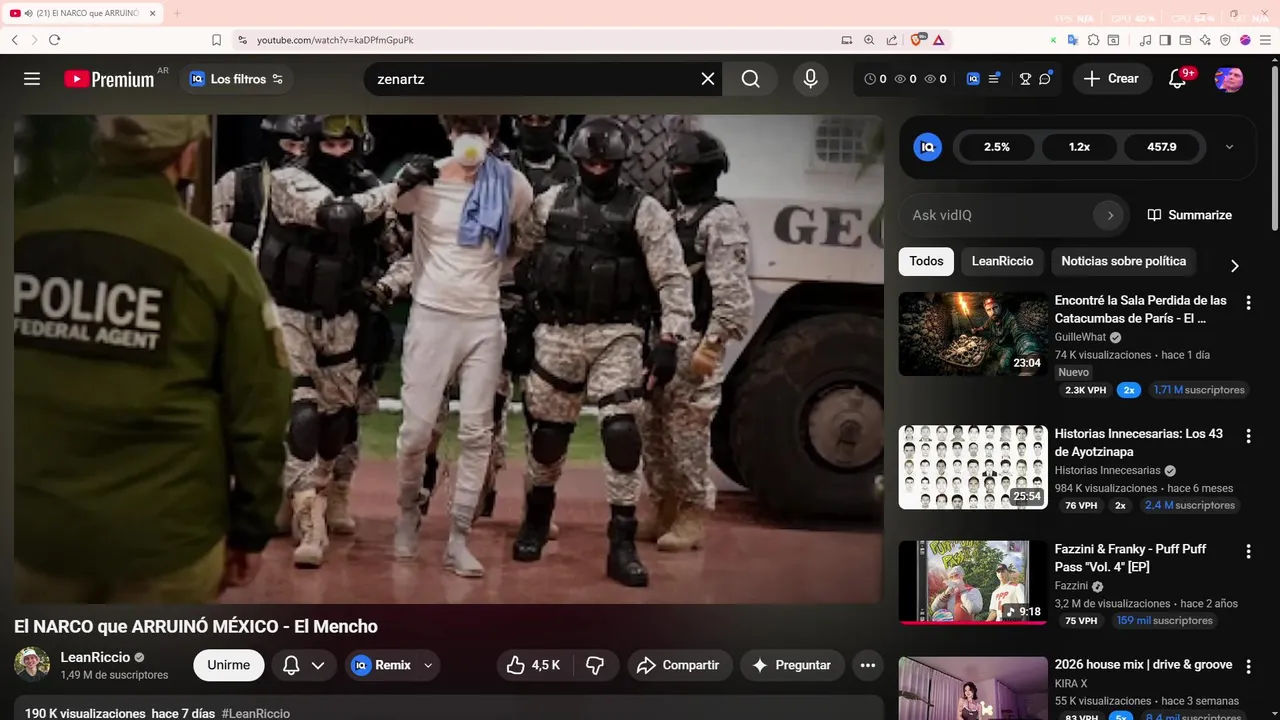Click Brave Rewards triangle icon

pyautogui.click(x=938, y=40)
